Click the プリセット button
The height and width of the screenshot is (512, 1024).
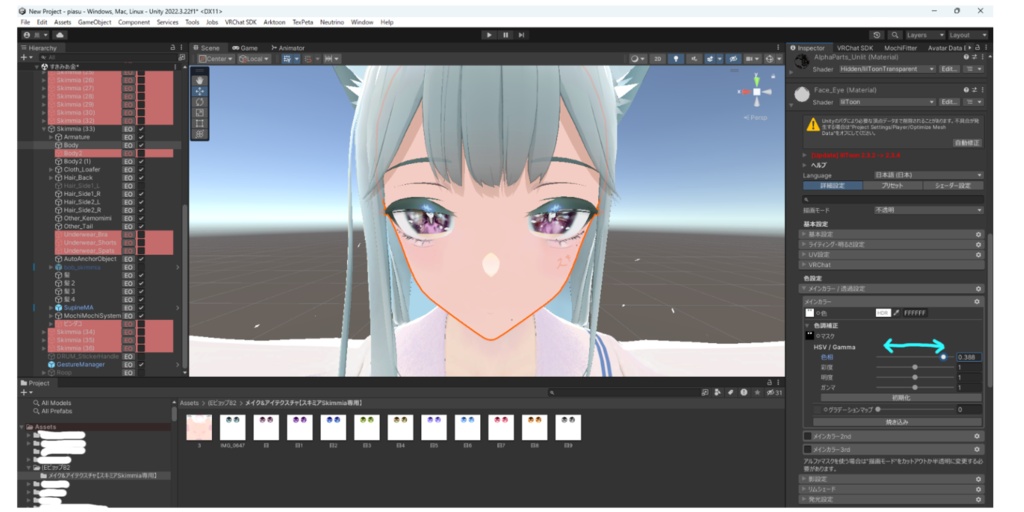[892, 186]
